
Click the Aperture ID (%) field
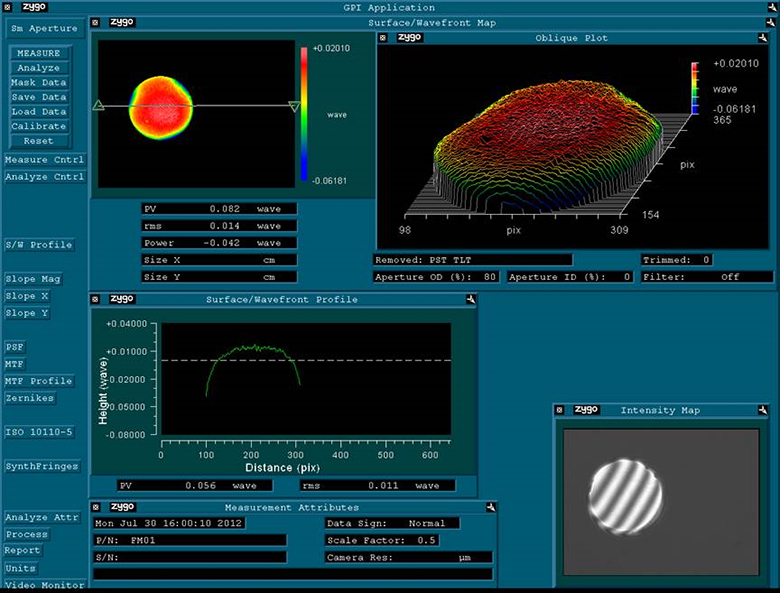[570, 277]
